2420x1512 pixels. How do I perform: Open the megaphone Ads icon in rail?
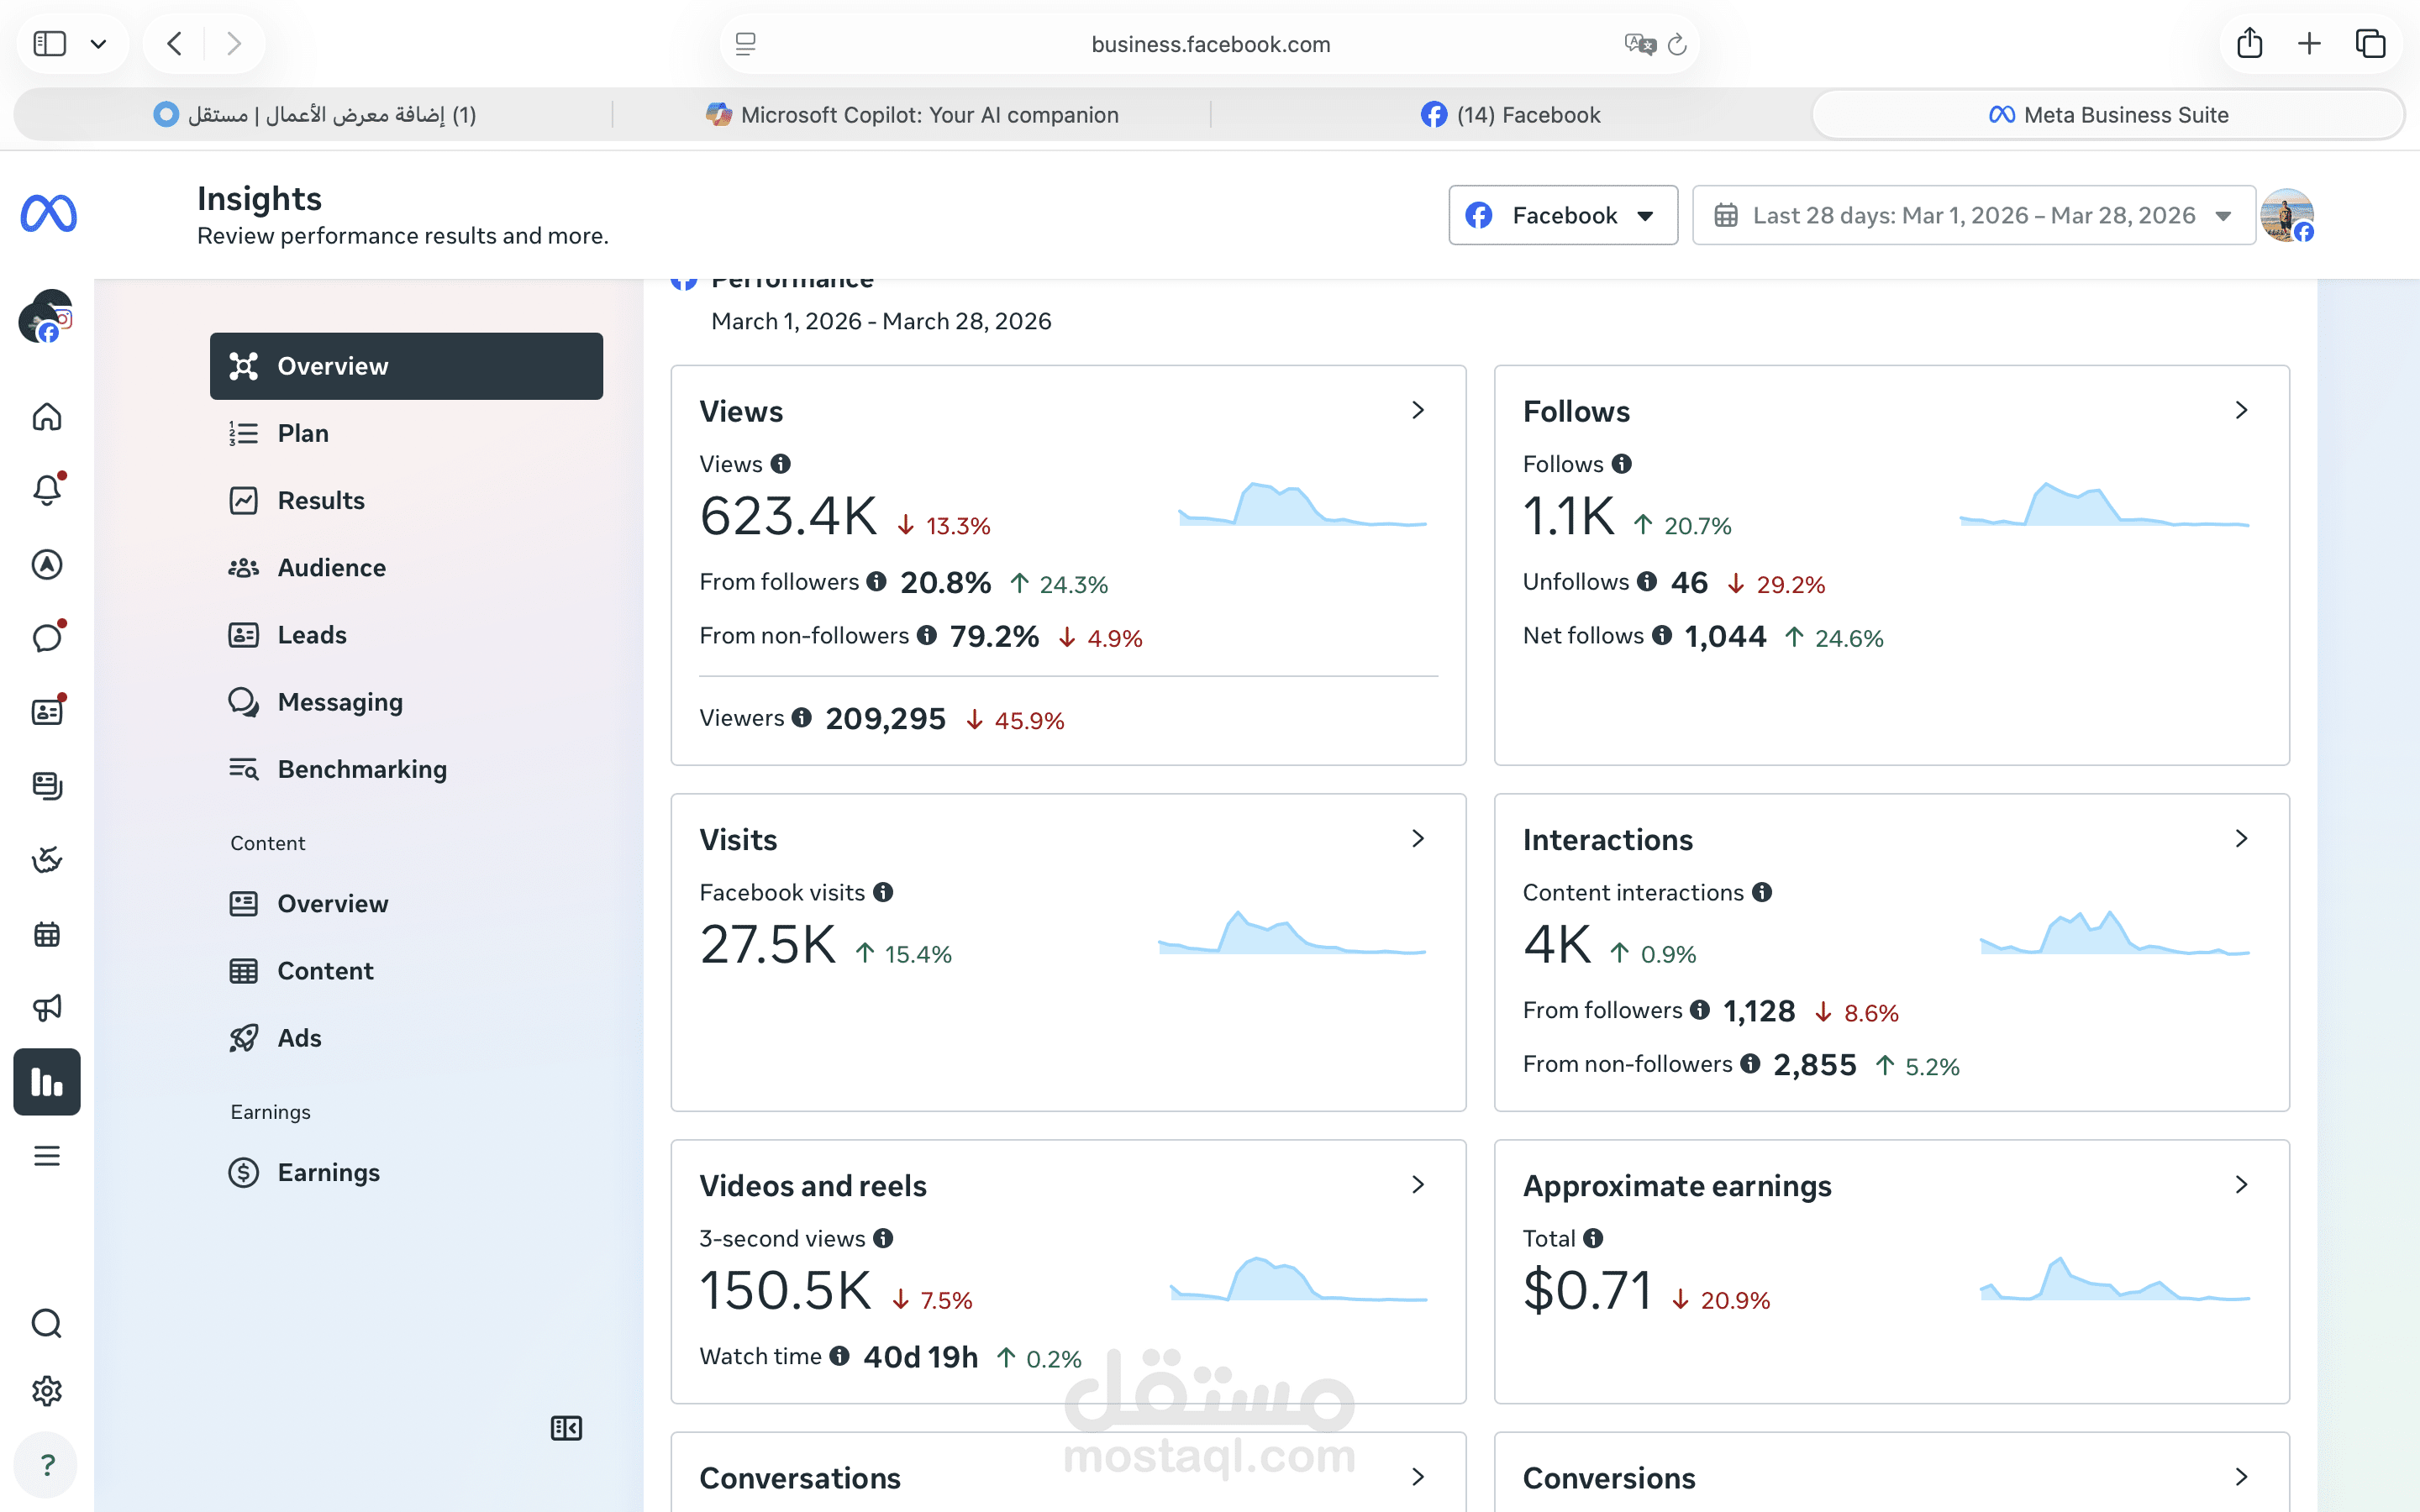click(47, 1008)
